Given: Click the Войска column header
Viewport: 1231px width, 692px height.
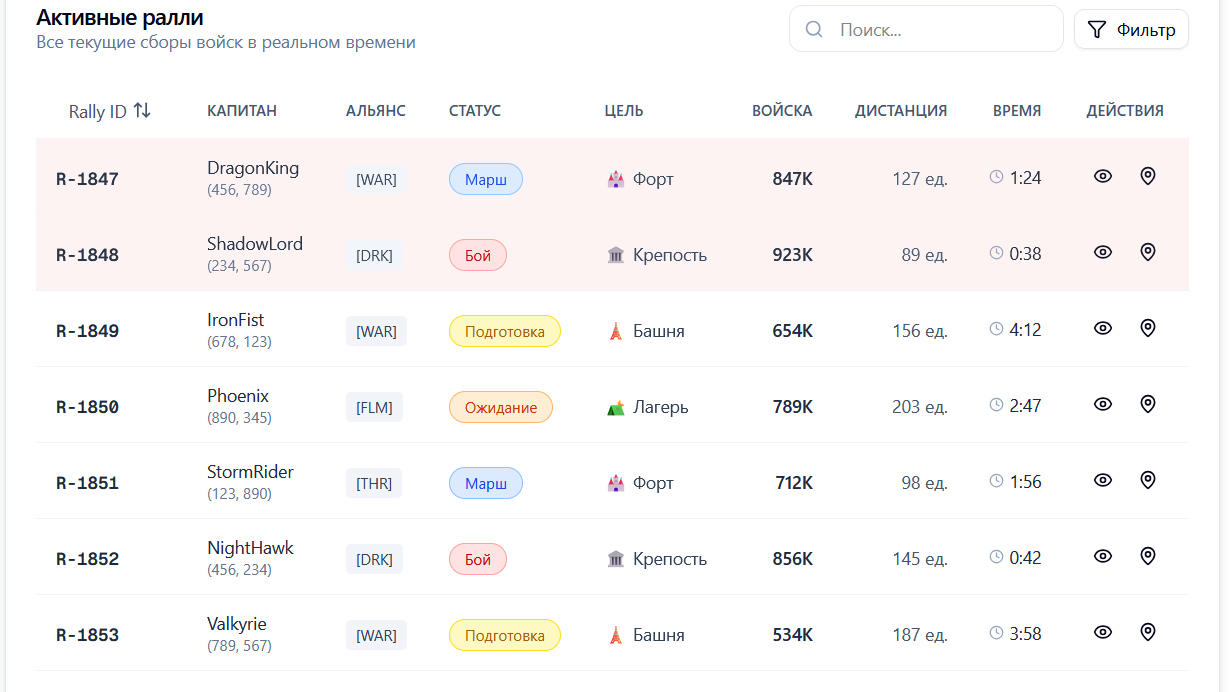Looking at the screenshot, I should [x=782, y=111].
